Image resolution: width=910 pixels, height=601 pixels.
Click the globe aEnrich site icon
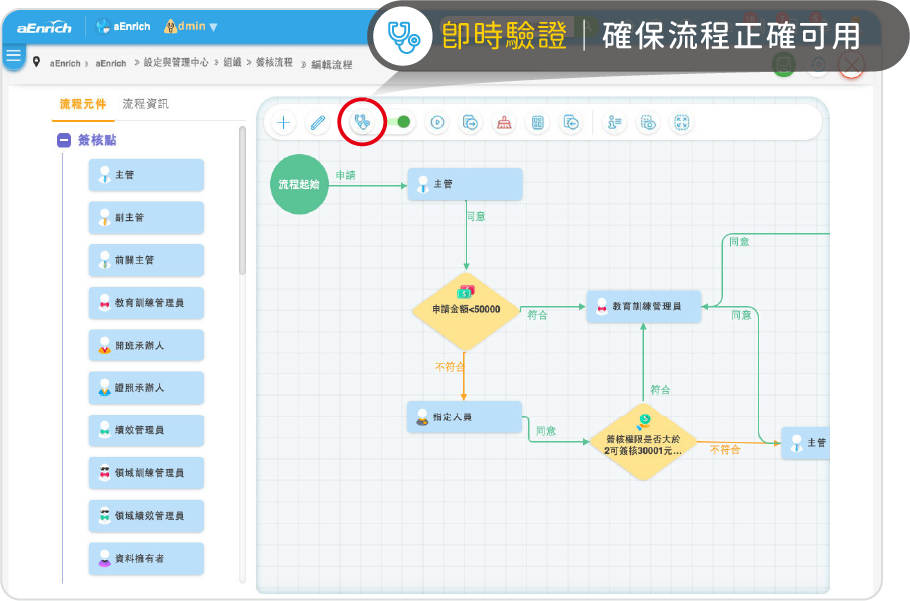103,26
